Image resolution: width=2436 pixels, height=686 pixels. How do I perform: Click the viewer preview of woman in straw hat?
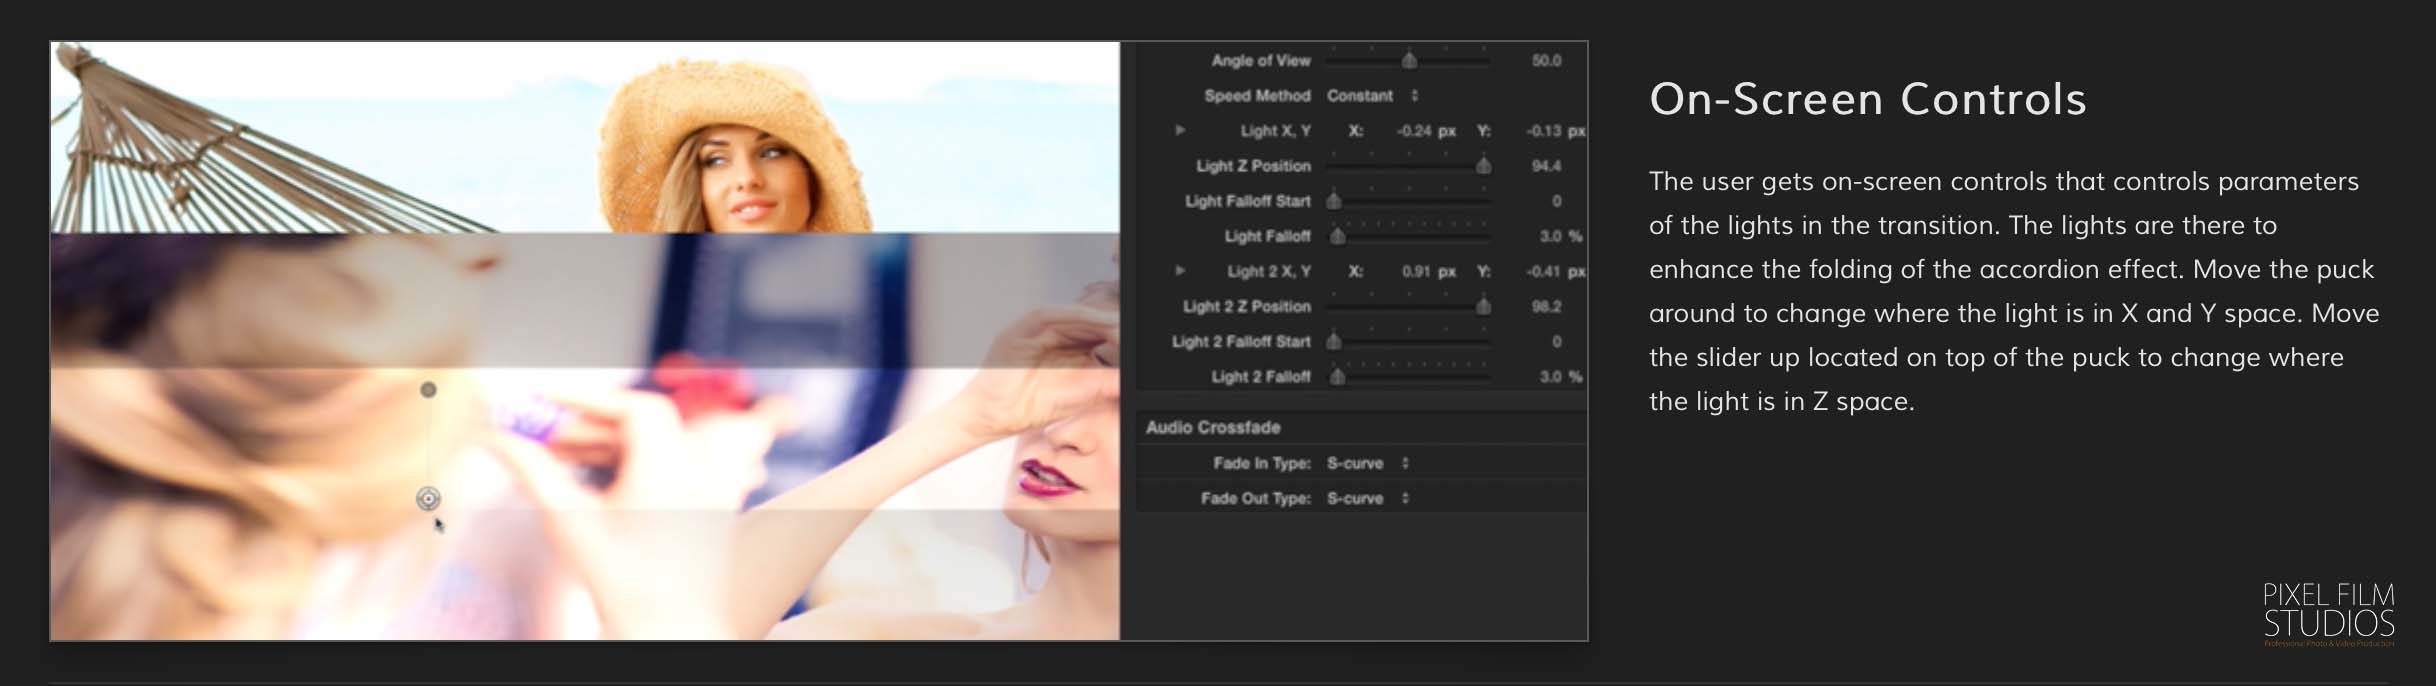(x=585, y=137)
